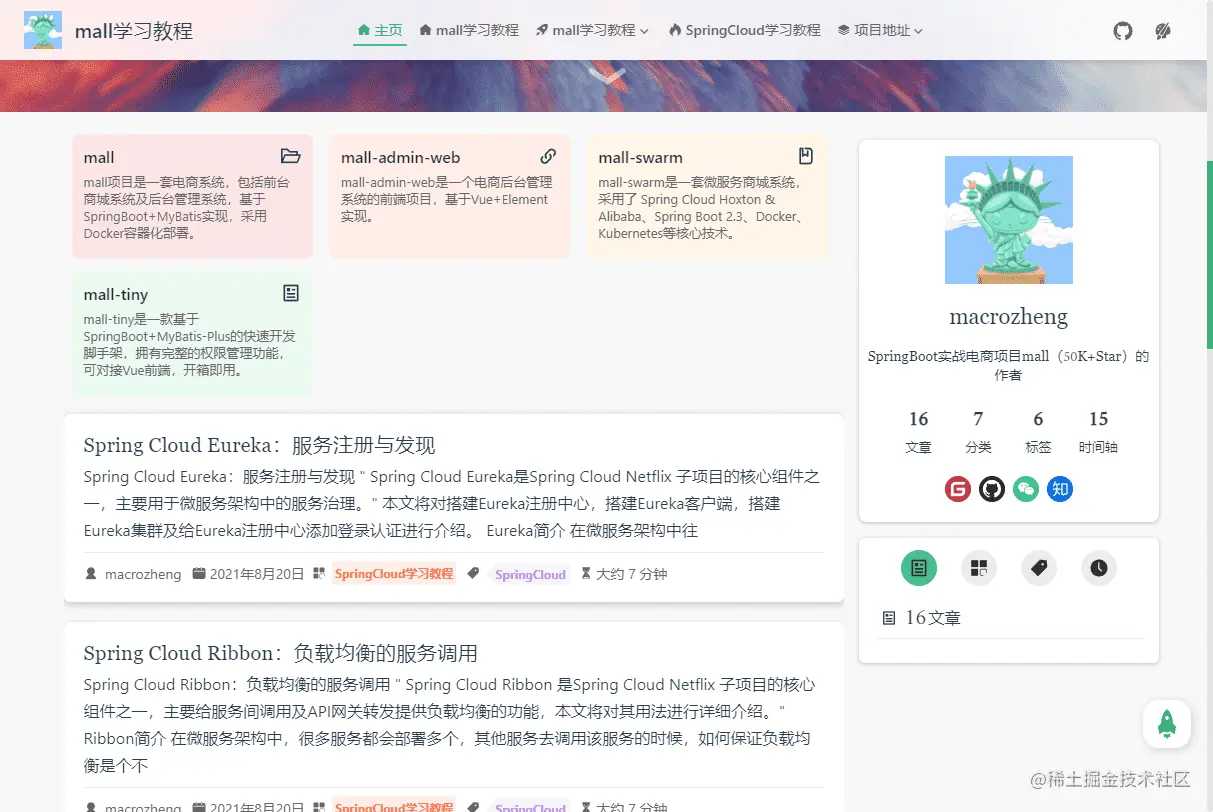Open the GitHub repository icon in navbar
The image size is (1213, 812).
pyautogui.click(x=1123, y=31)
